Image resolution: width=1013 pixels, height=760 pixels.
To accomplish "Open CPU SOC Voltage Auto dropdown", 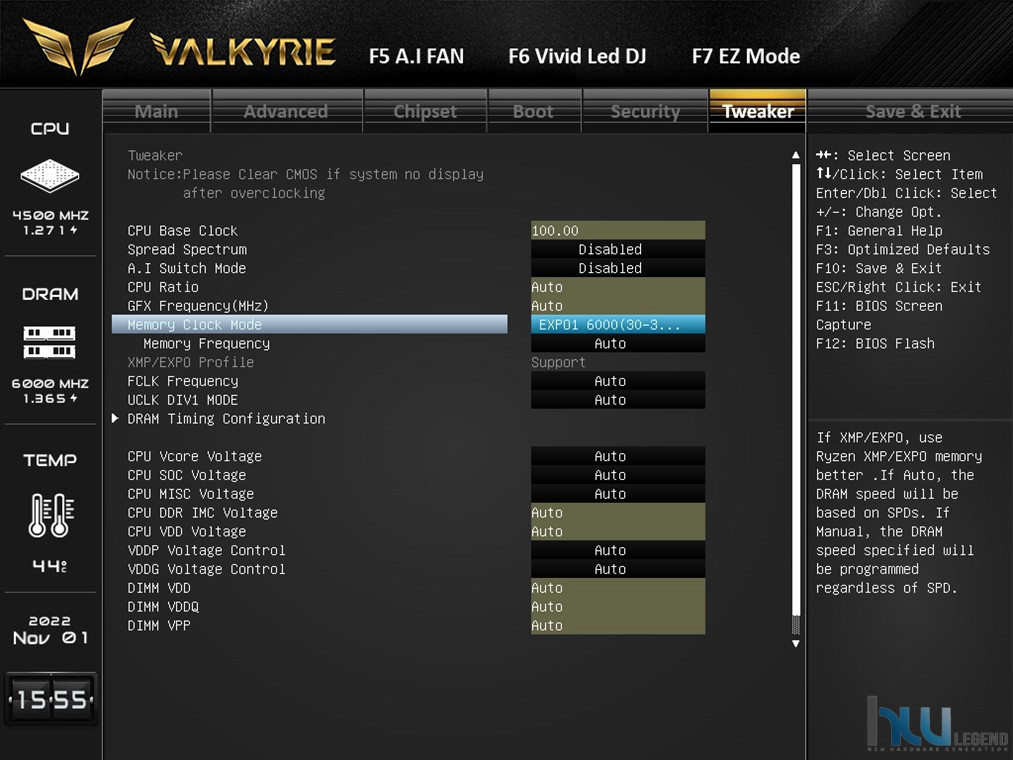I will (x=618, y=475).
